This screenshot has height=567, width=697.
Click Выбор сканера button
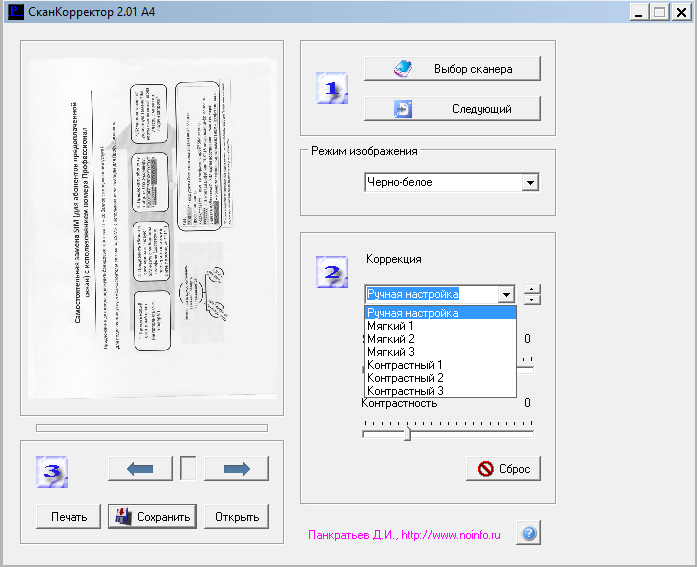[452, 69]
